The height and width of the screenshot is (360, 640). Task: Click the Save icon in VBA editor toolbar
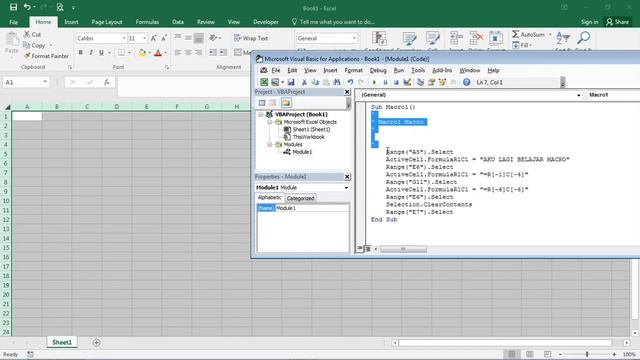click(x=291, y=82)
